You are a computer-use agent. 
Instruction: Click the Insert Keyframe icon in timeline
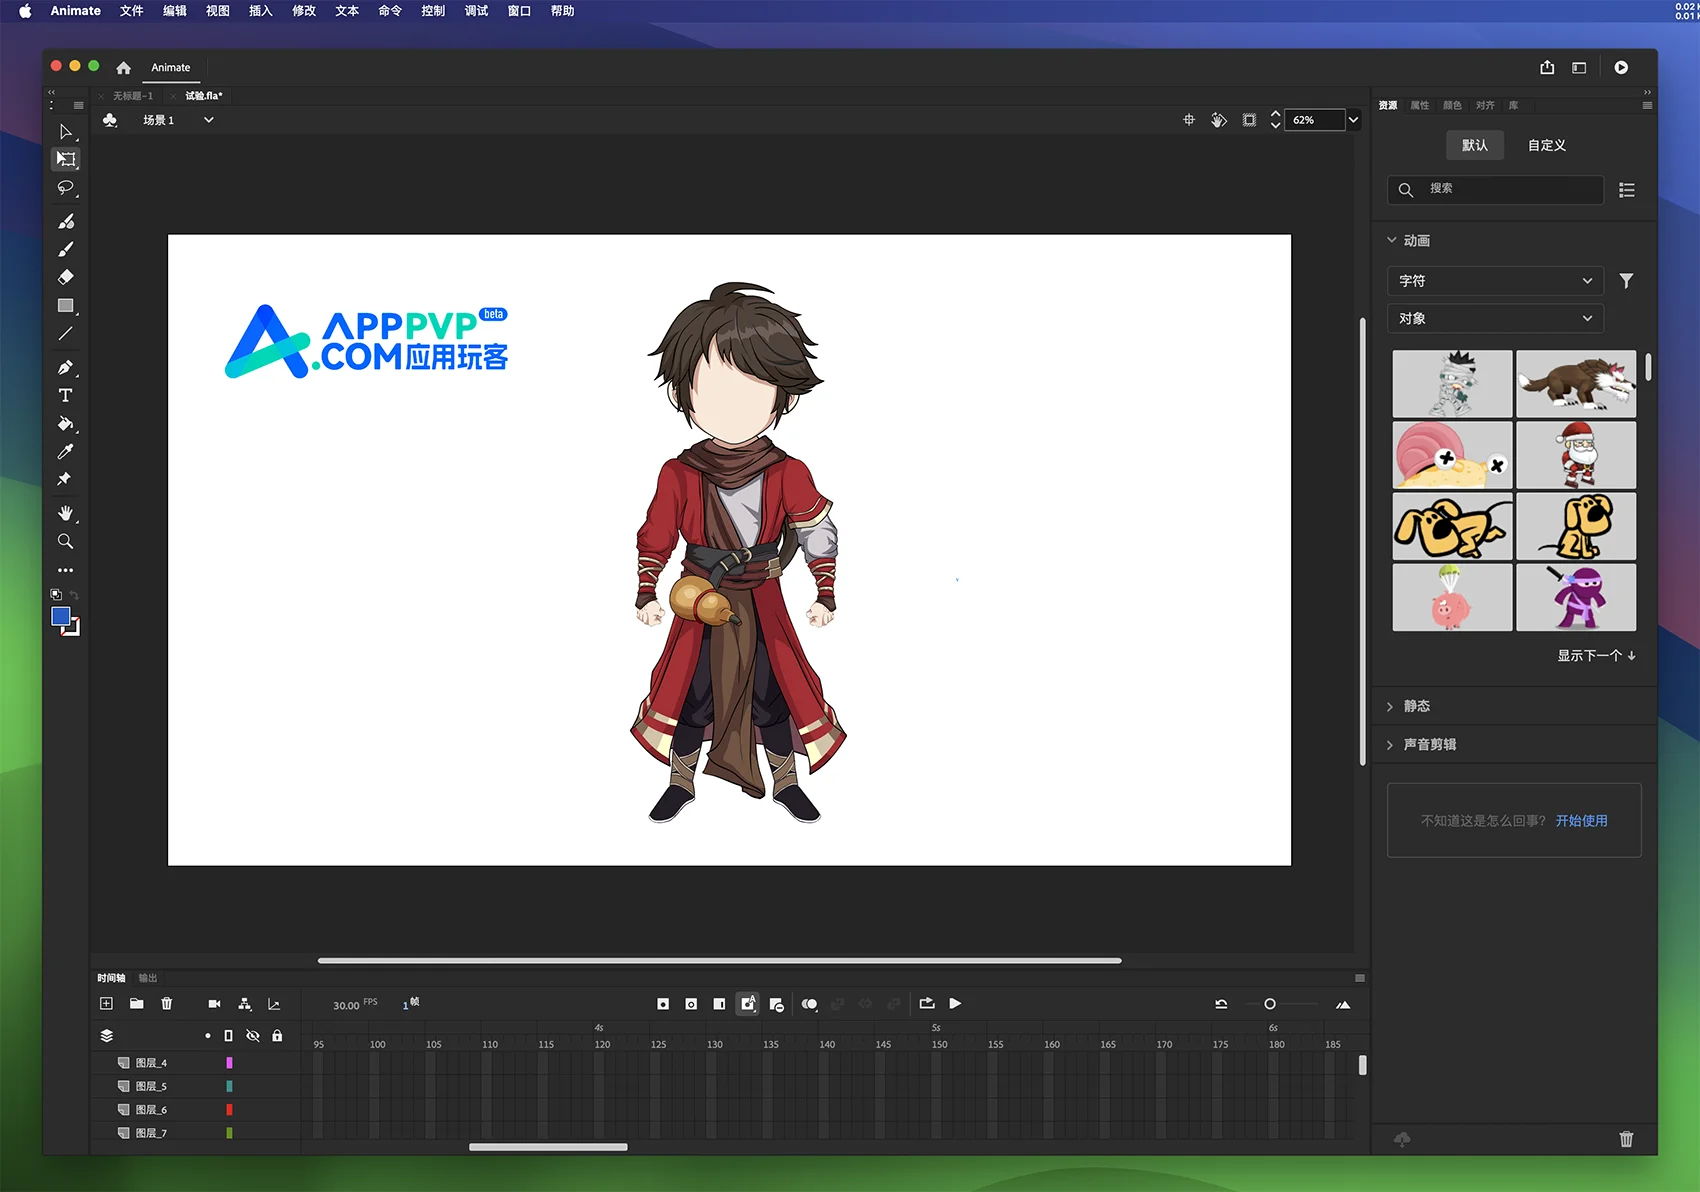pos(663,1004)
